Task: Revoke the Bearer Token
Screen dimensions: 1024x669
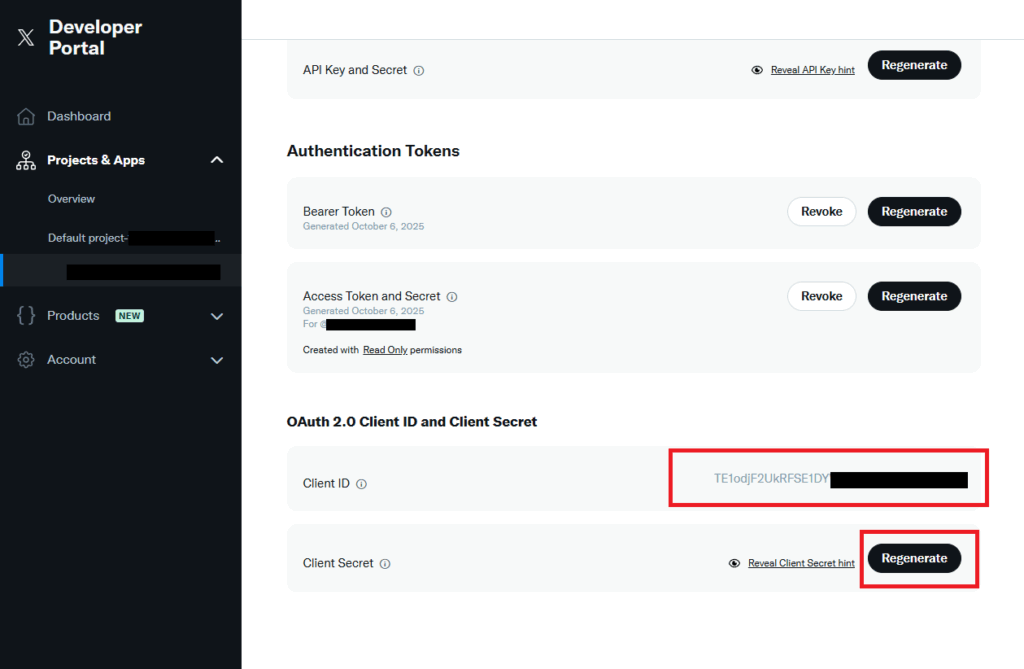Action: pos(821,212)
